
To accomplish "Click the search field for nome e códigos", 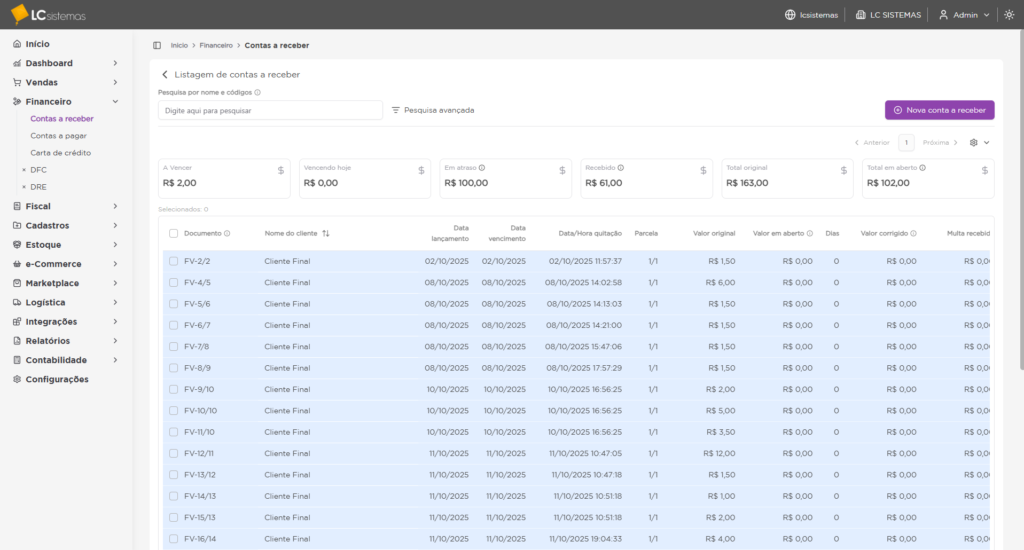I will [x=270, y=110].
